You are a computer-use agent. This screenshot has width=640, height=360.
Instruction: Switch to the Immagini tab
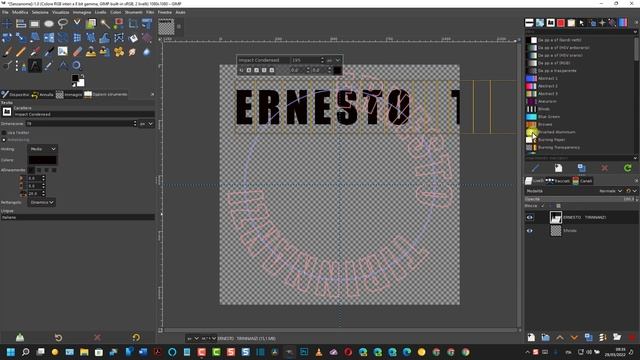(x=69, y=94)
